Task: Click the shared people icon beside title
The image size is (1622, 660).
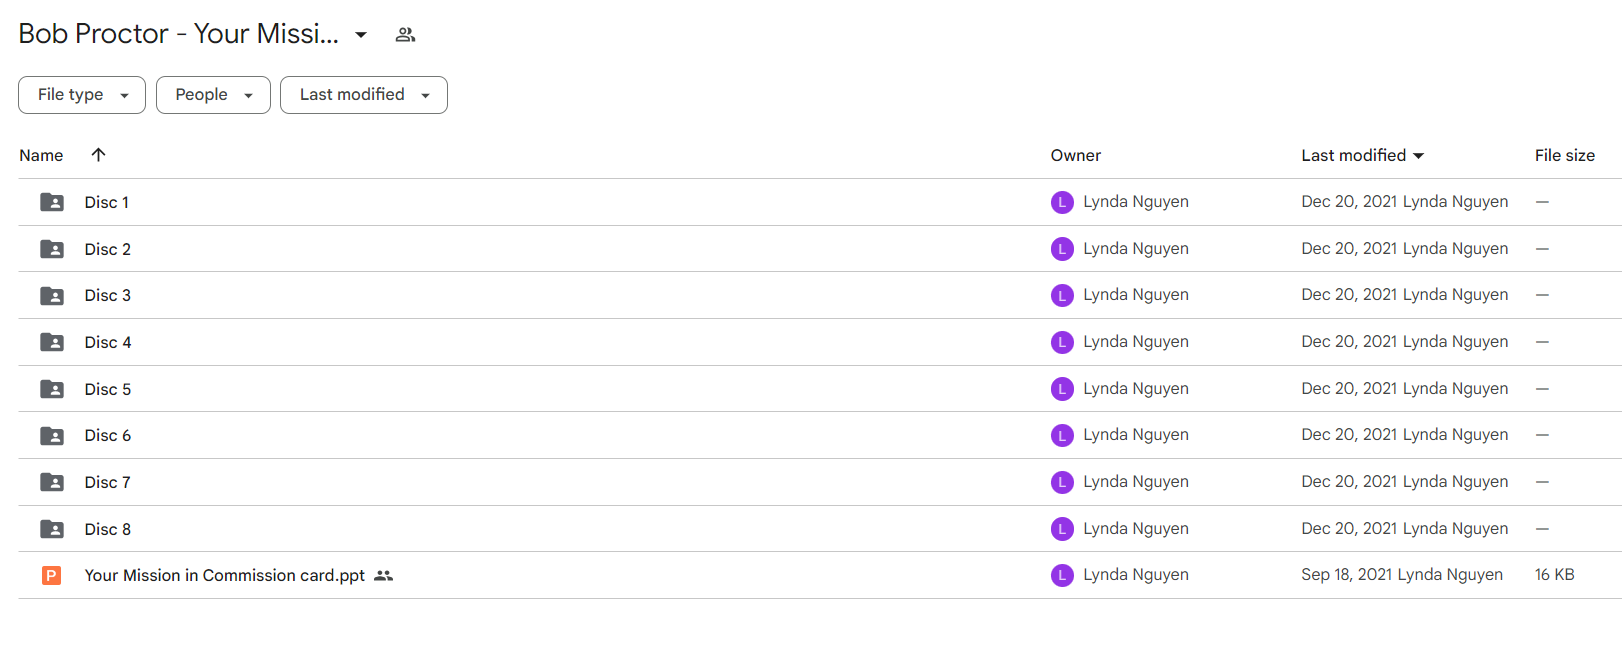Action: [405, 35]
